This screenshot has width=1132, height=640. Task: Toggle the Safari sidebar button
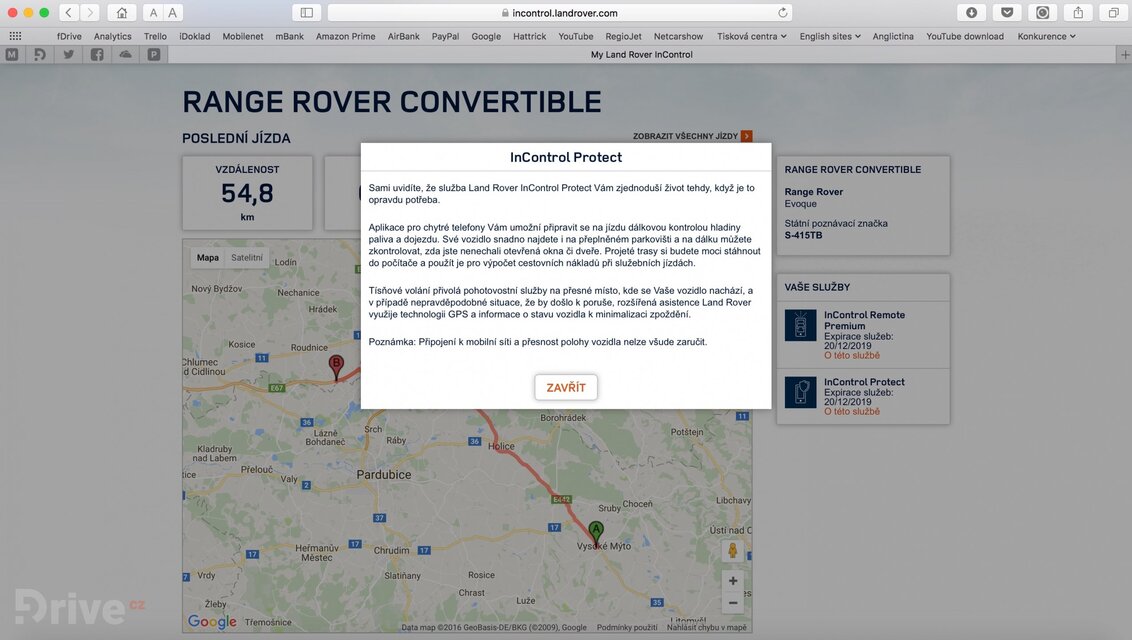coord(307,13)
